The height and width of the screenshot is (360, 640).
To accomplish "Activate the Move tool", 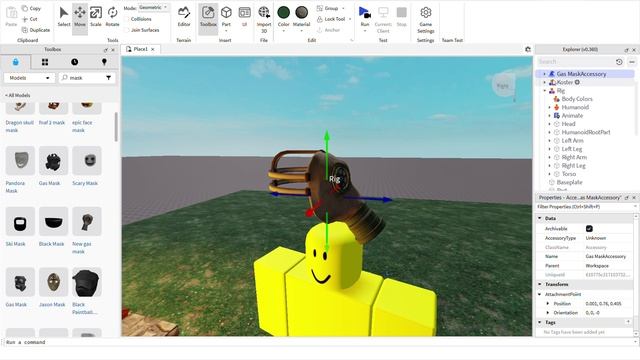I will [x=80, y=18].
